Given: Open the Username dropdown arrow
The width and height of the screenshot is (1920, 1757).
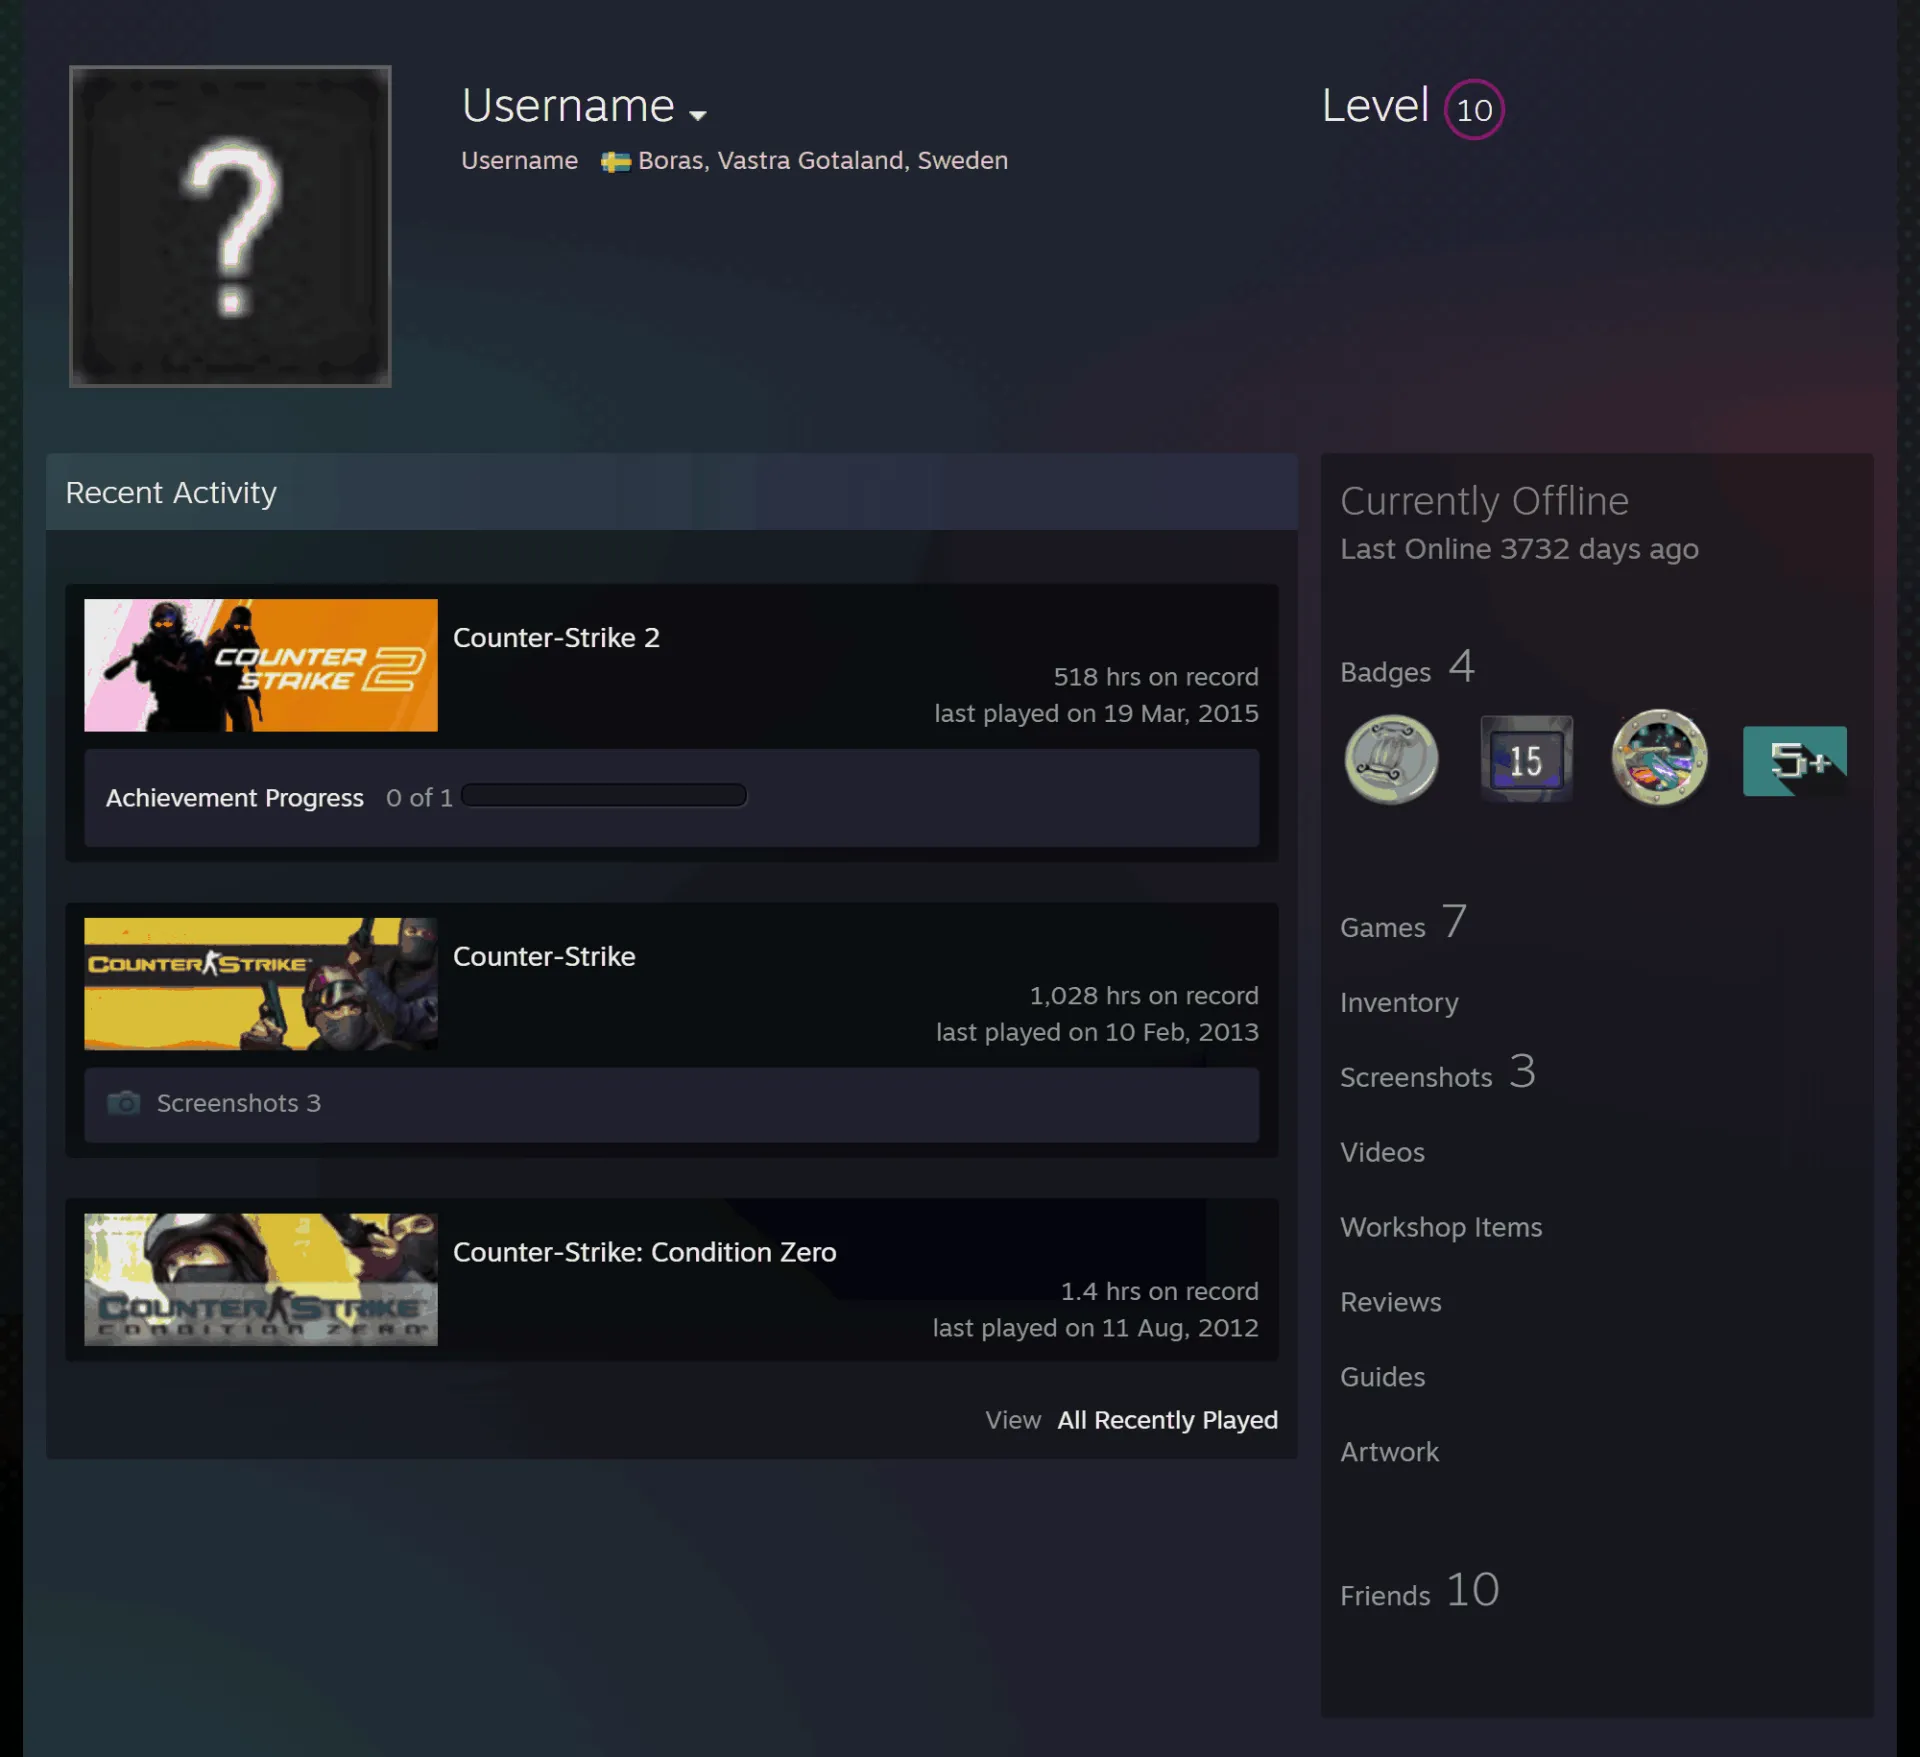Looking at the screenshot, I should [x=698, y=115].
